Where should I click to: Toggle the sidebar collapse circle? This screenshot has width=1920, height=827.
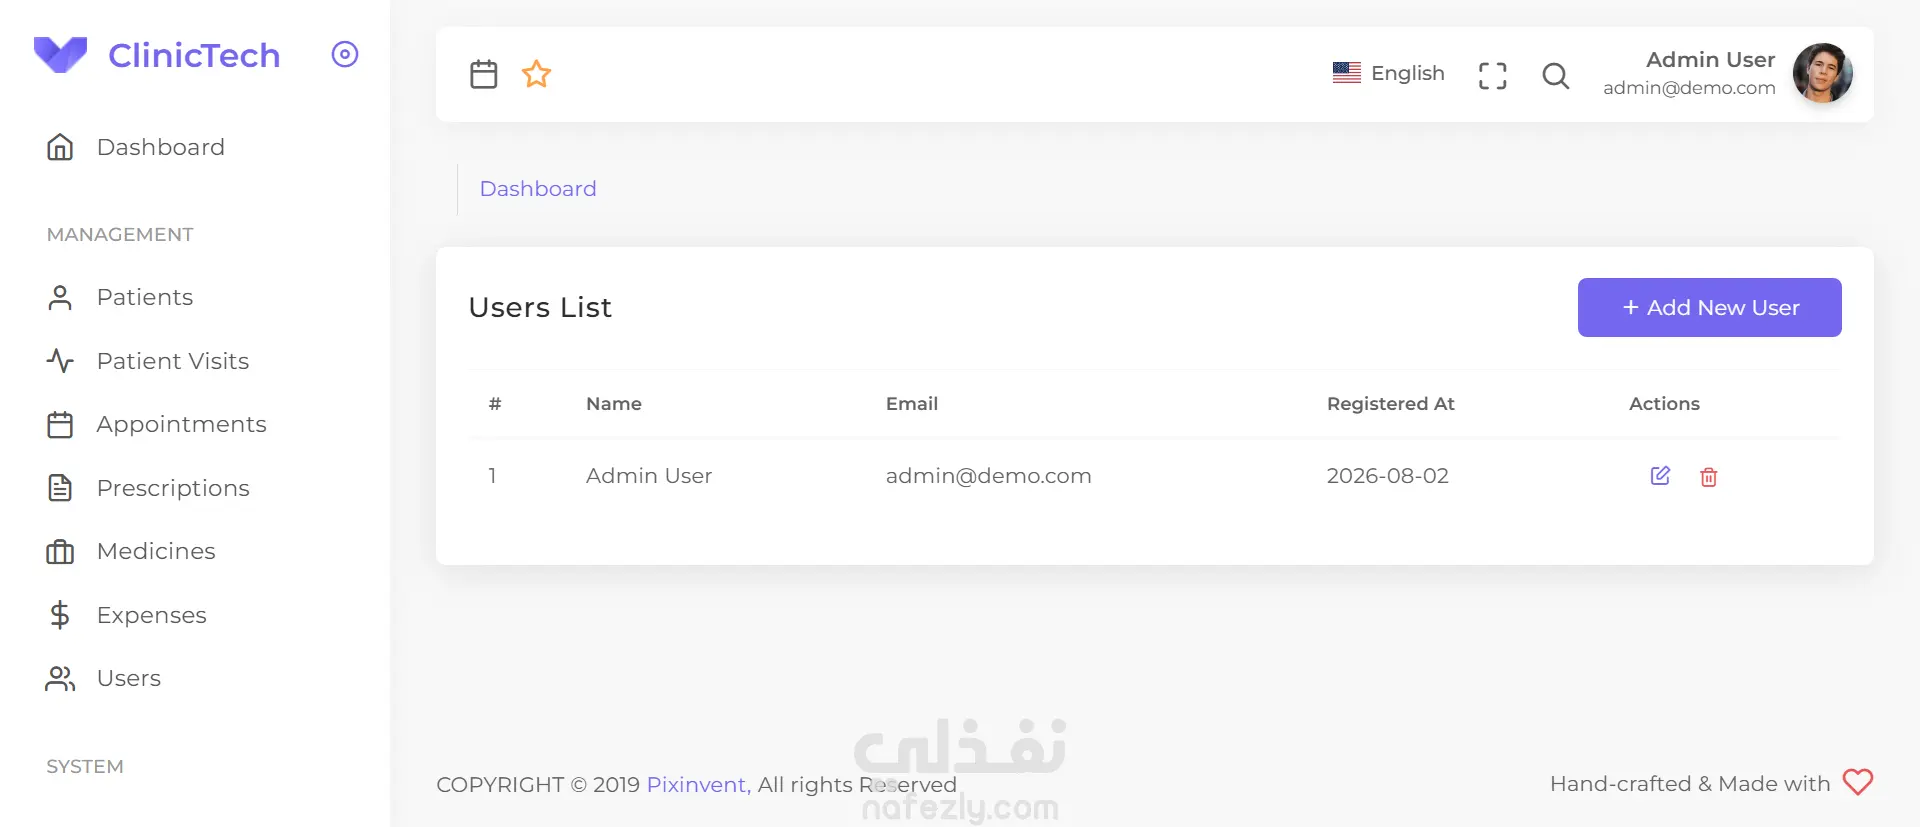pos(345,54)
